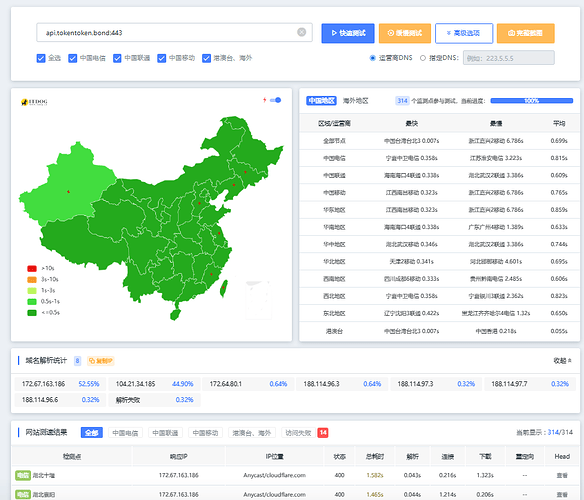The width and height of the screenshot is (584, 500).
Task: Click the 最快 column header
Action: tap(412, 123)
